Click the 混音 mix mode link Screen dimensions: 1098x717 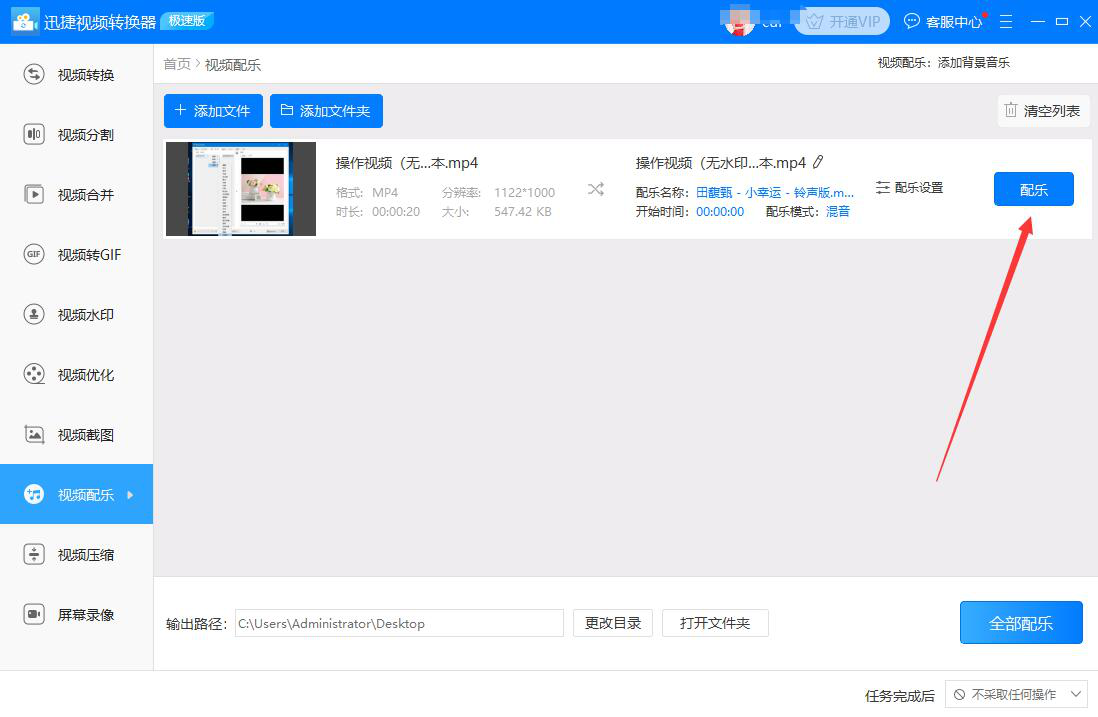(x=838, y=211)
